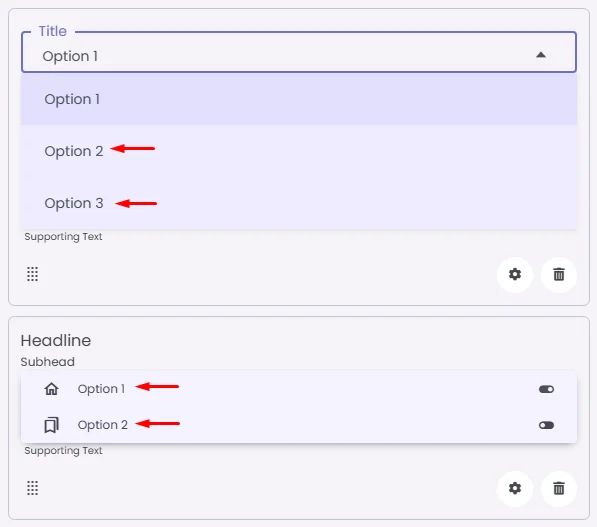The image size is (597, 527).
Task: Open settings gear of dropdown card
Action: click(515, 274)
